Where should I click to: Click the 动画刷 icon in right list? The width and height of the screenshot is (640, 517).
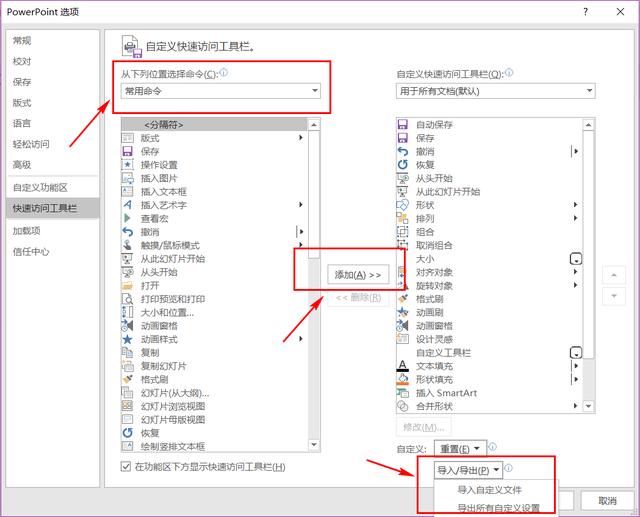(402, 312)
